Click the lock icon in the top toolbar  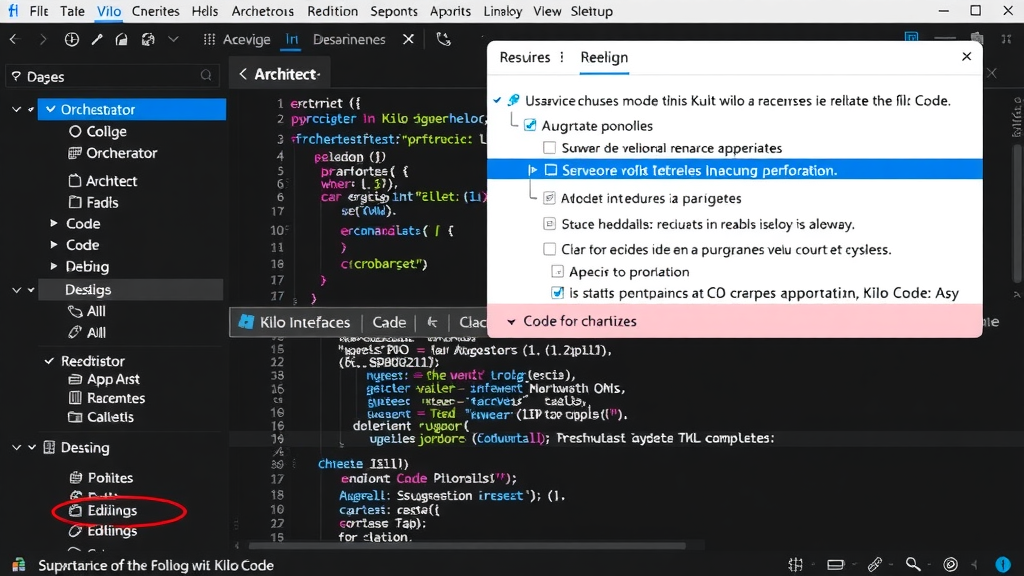122,39
